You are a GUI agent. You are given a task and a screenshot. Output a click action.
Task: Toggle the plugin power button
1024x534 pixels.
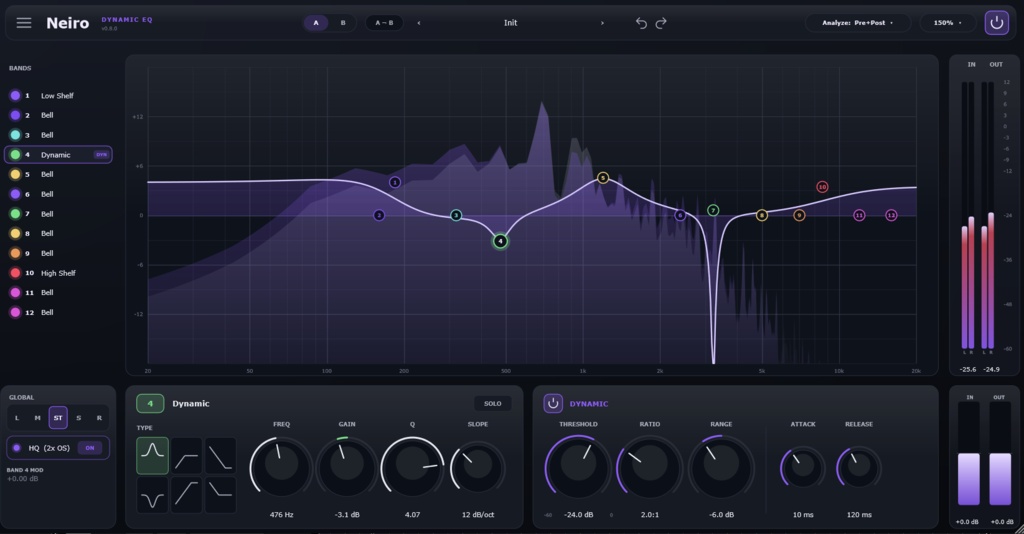coord(996,23)
